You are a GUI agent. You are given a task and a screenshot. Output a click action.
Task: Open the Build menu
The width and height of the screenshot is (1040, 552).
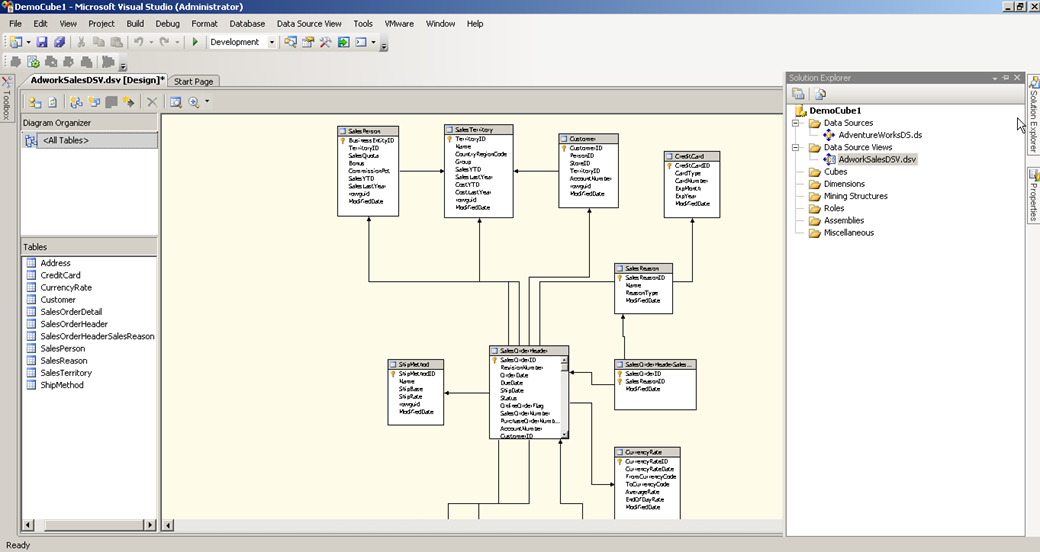tap(135, 23)
